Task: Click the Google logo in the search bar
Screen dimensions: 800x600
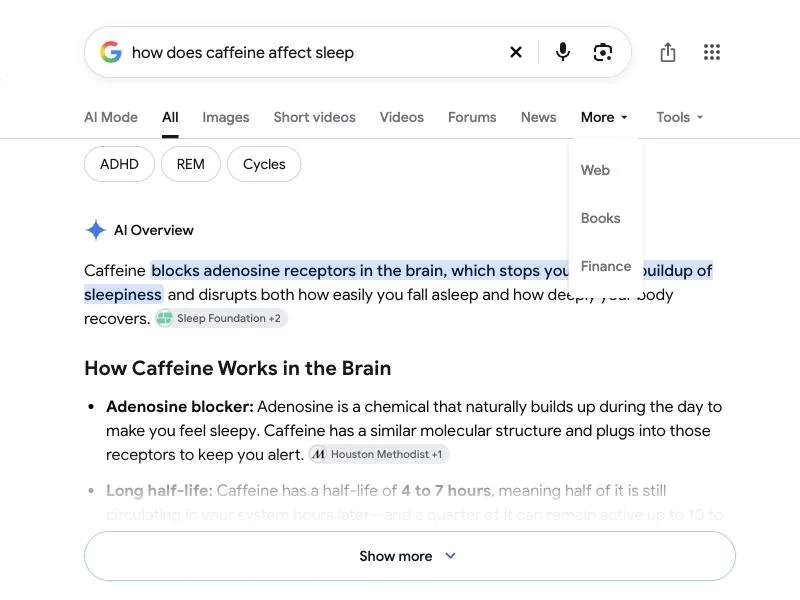Action: (x=111, y=52)
